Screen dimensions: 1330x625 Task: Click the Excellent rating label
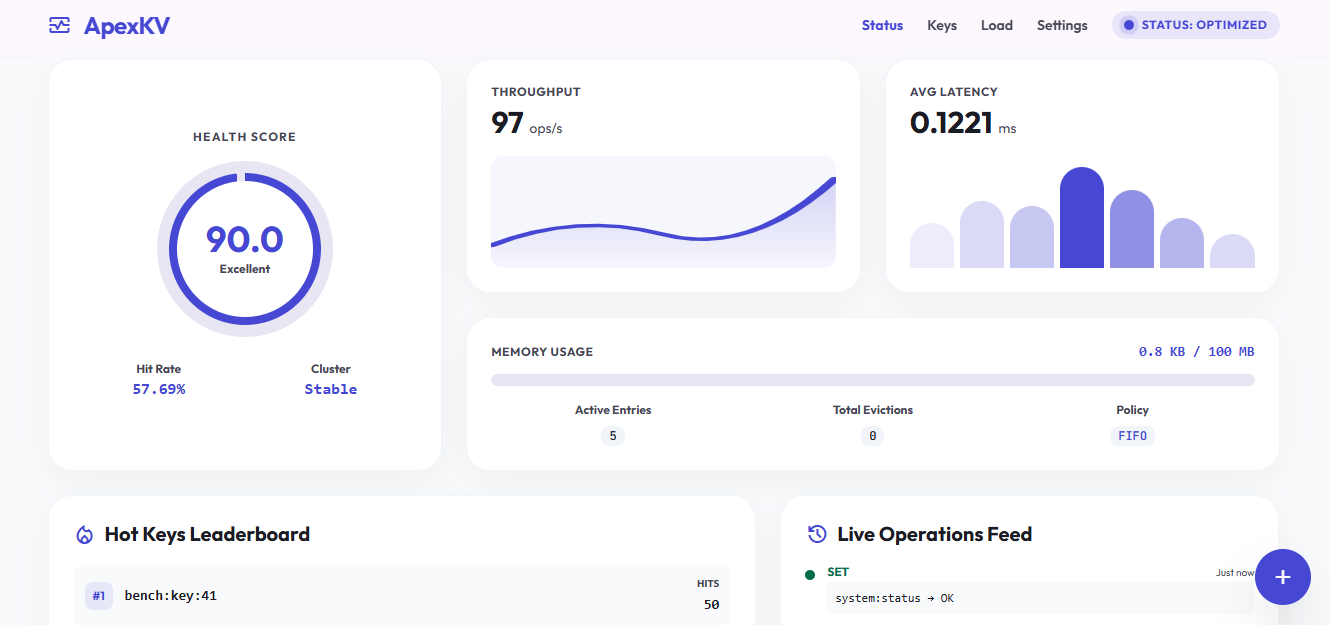(x=245, y=269)
